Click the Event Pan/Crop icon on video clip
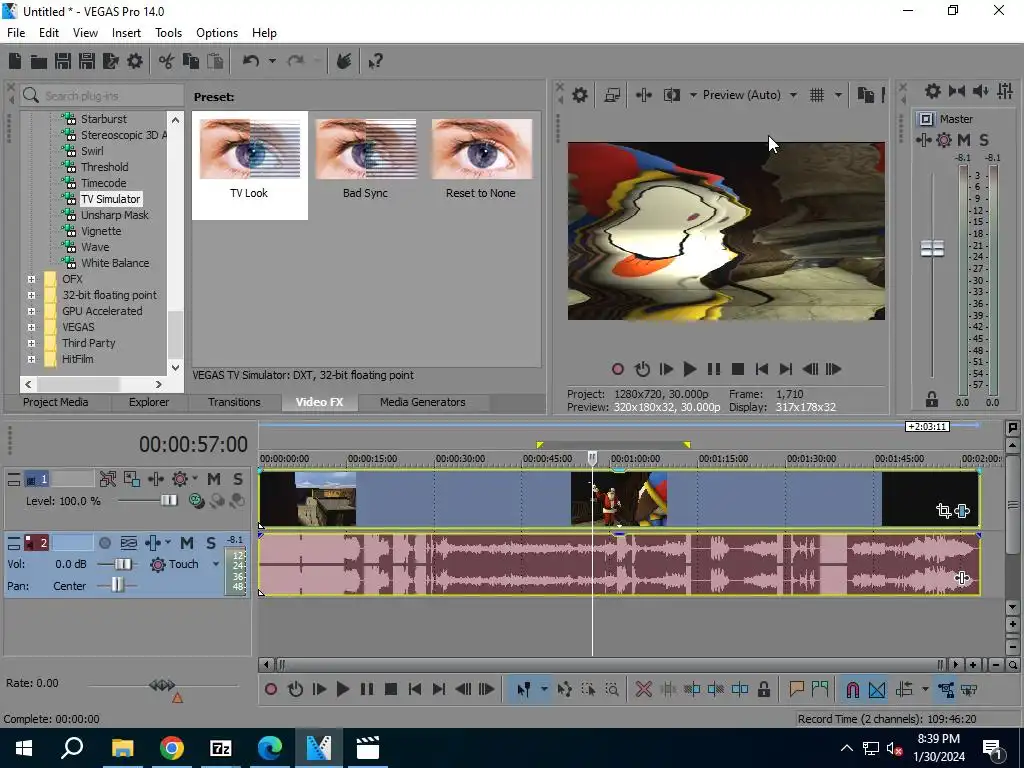 [943, 511]
